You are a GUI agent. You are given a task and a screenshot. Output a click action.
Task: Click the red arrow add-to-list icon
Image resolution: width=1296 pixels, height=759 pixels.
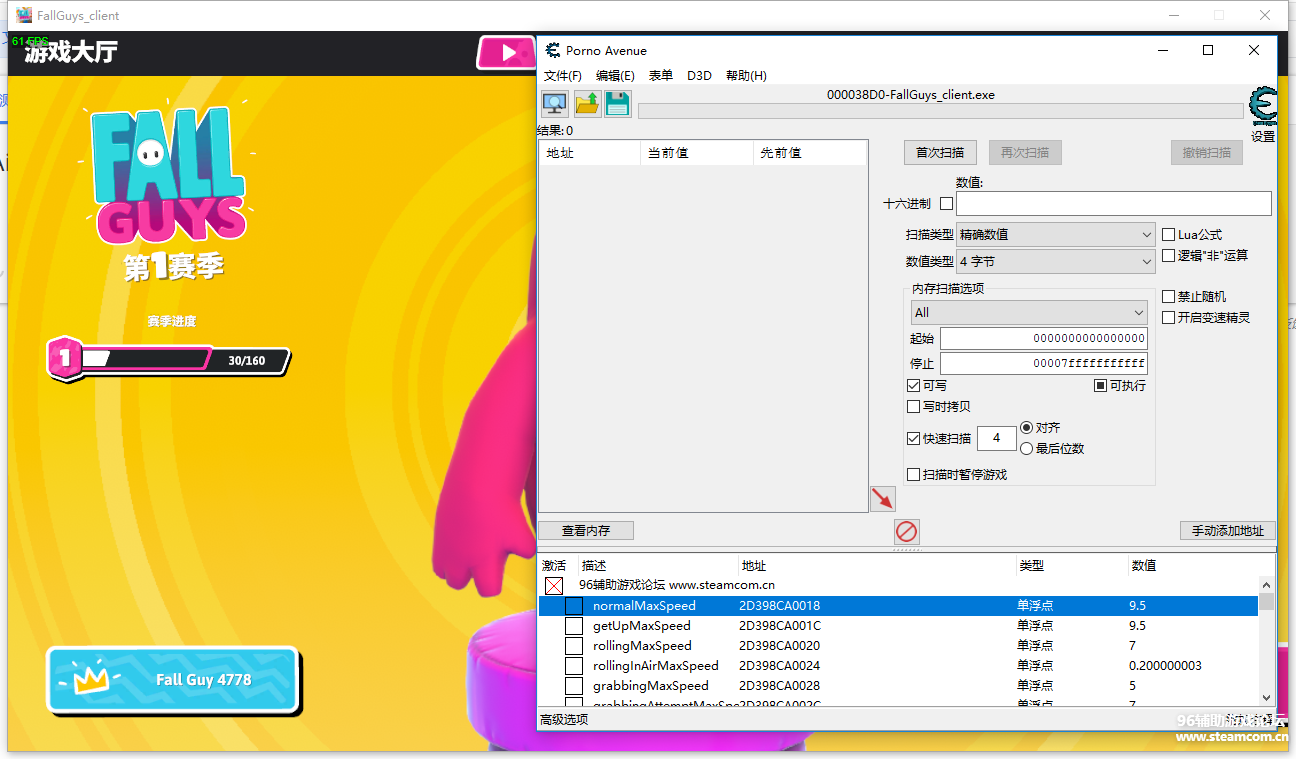tap(882, 498)
